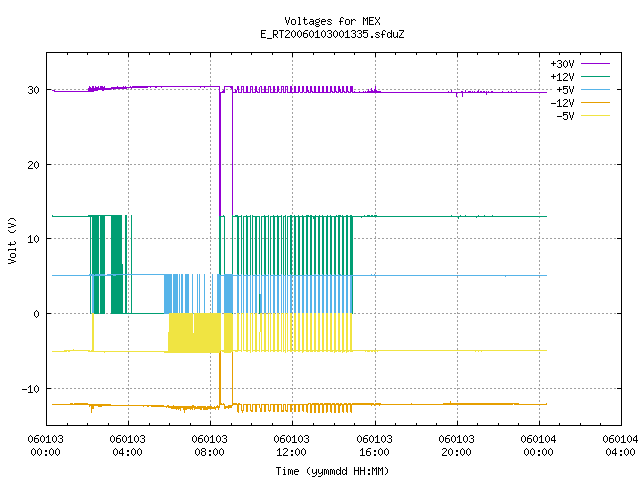The image size is (640, 480).
Task: Click the orange -12V legend line sample
Action: (595, 102)
